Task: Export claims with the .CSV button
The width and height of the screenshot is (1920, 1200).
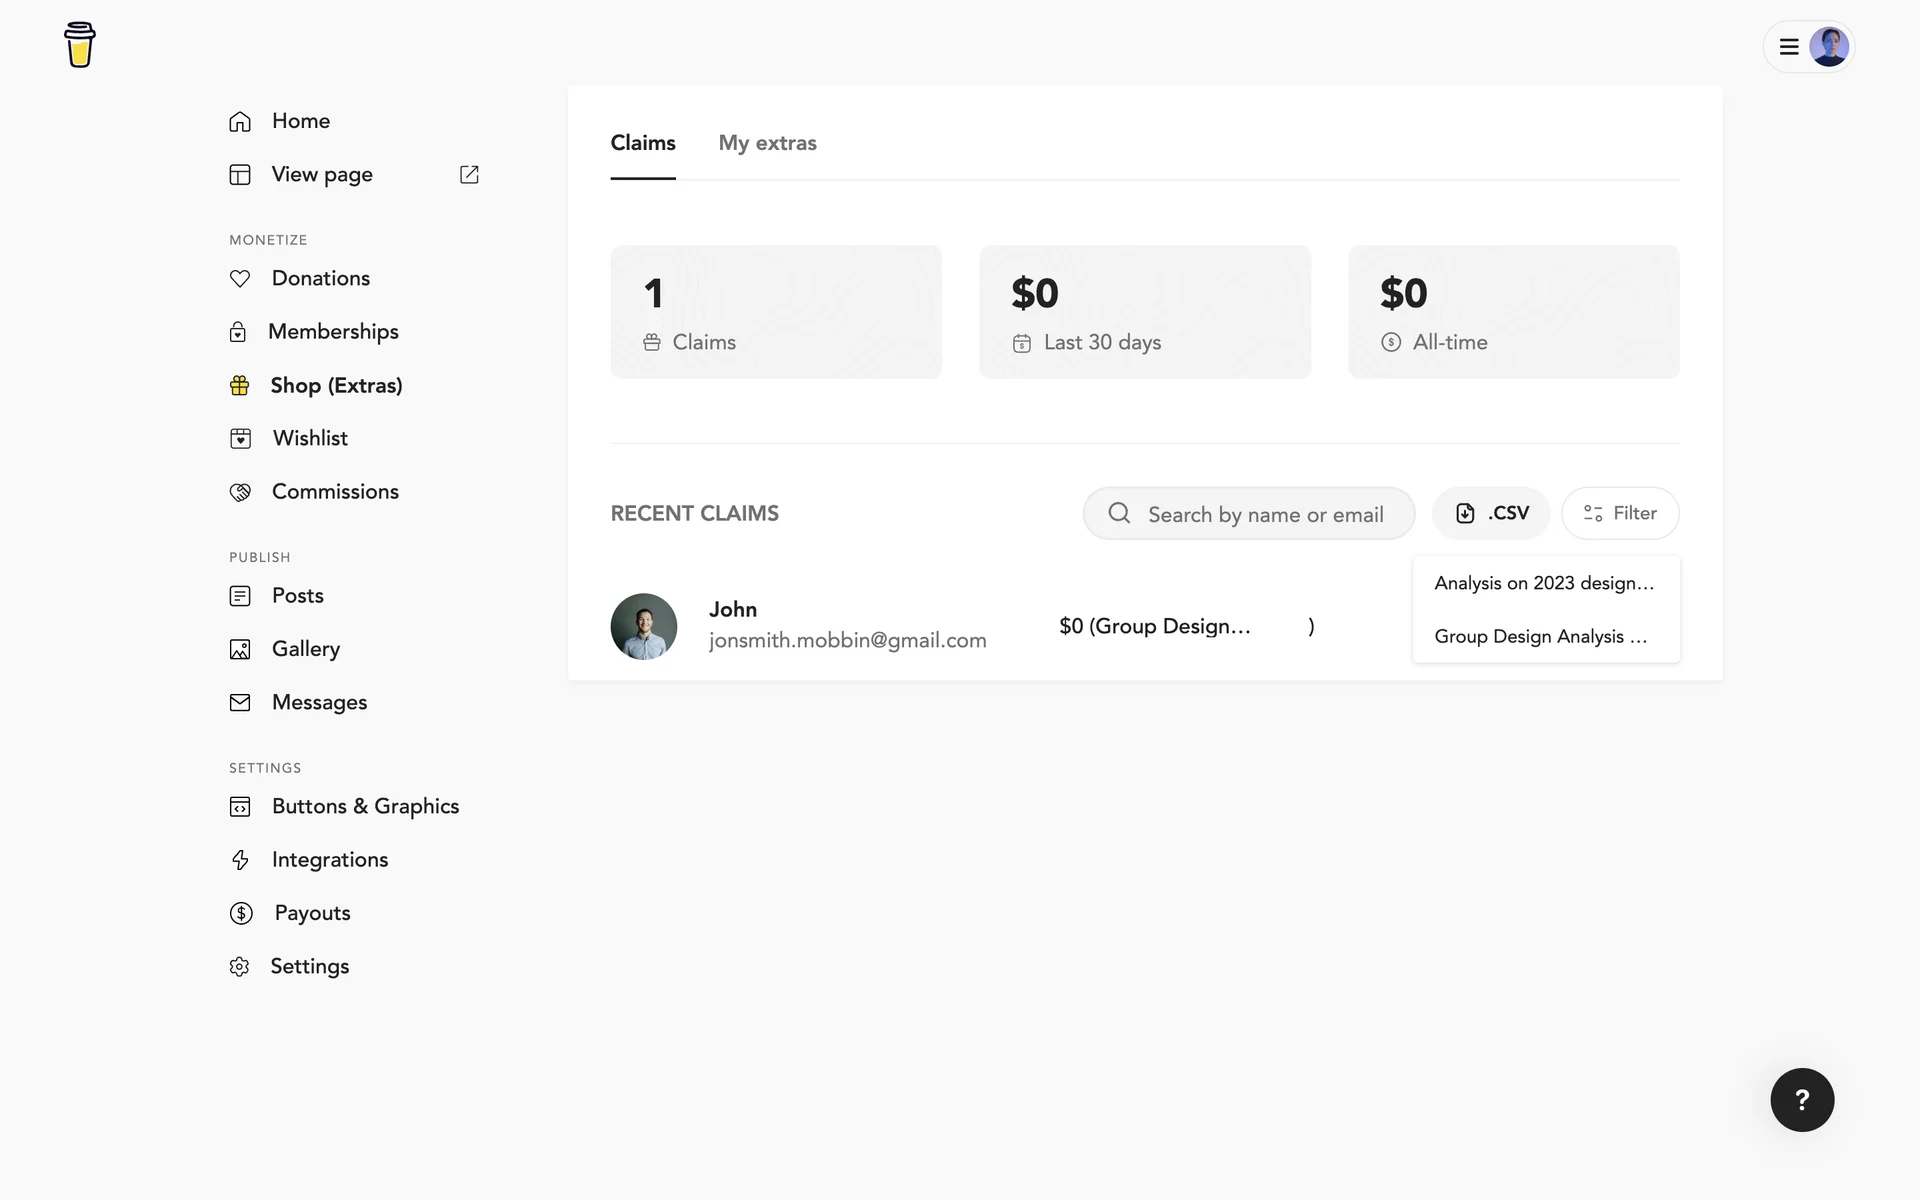Action: (1491, 513)
